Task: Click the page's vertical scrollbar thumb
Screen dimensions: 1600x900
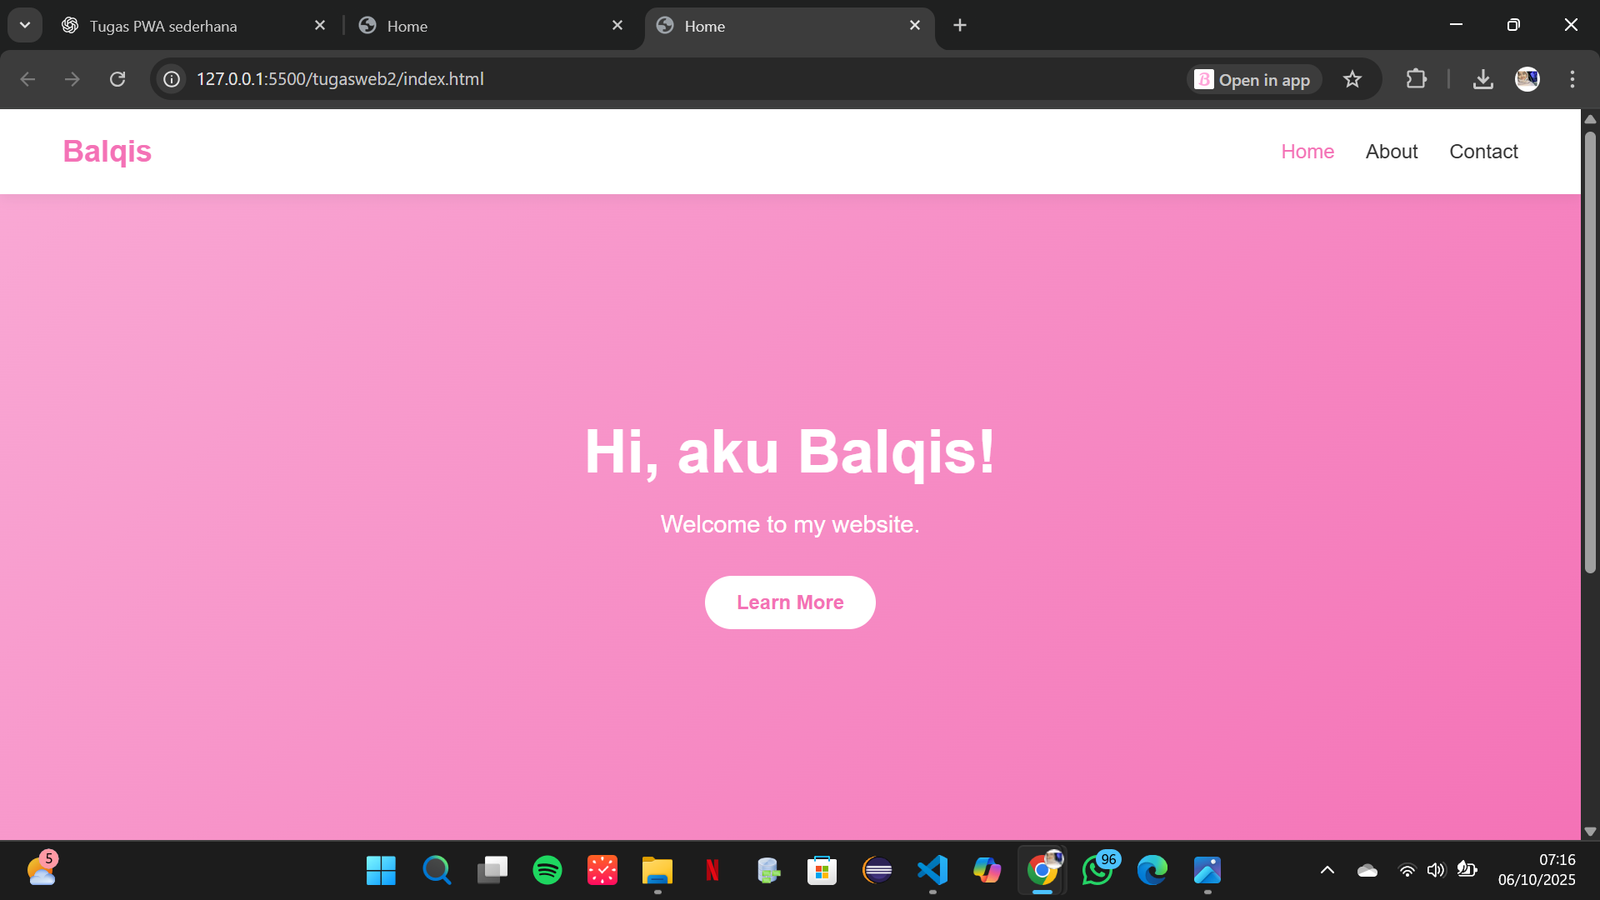Action: [1590, 350]
